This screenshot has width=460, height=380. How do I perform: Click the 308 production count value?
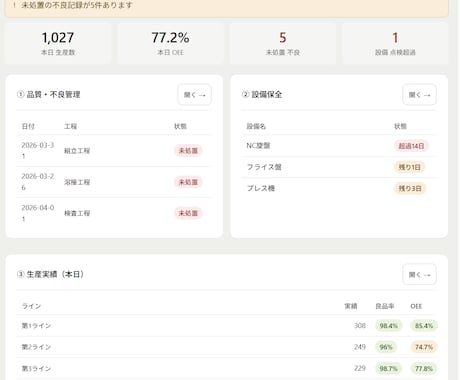[360, 326]
